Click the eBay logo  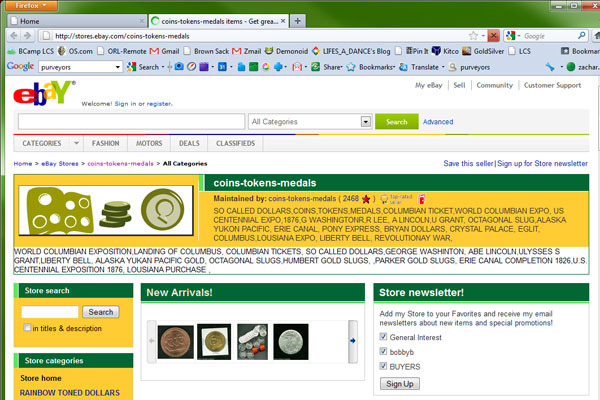pyautogui.click(x=44, y=93)
